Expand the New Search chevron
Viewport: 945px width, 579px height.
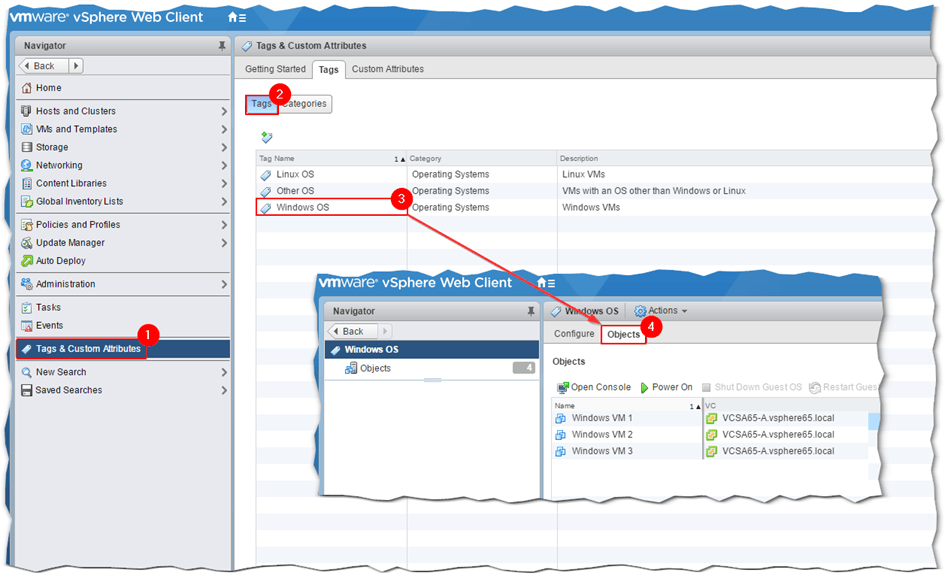coord(224,373)
